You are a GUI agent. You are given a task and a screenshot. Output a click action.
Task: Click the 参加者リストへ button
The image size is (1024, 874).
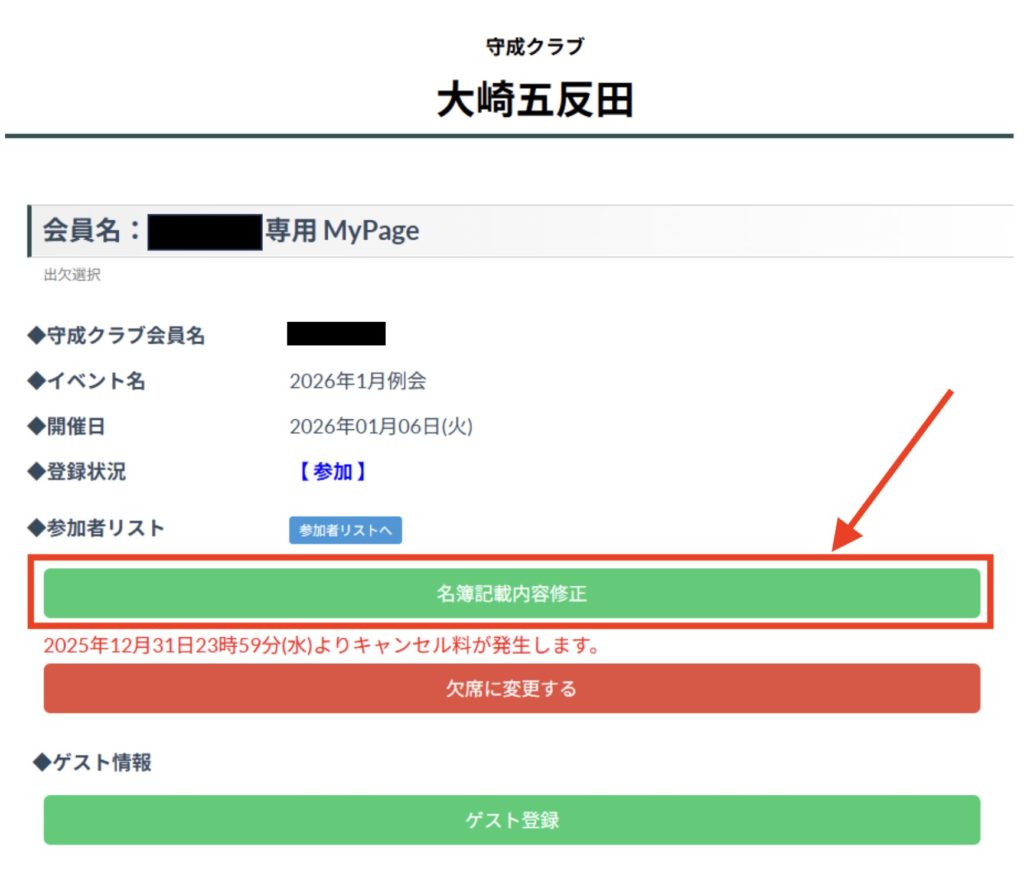pos(345,531)
